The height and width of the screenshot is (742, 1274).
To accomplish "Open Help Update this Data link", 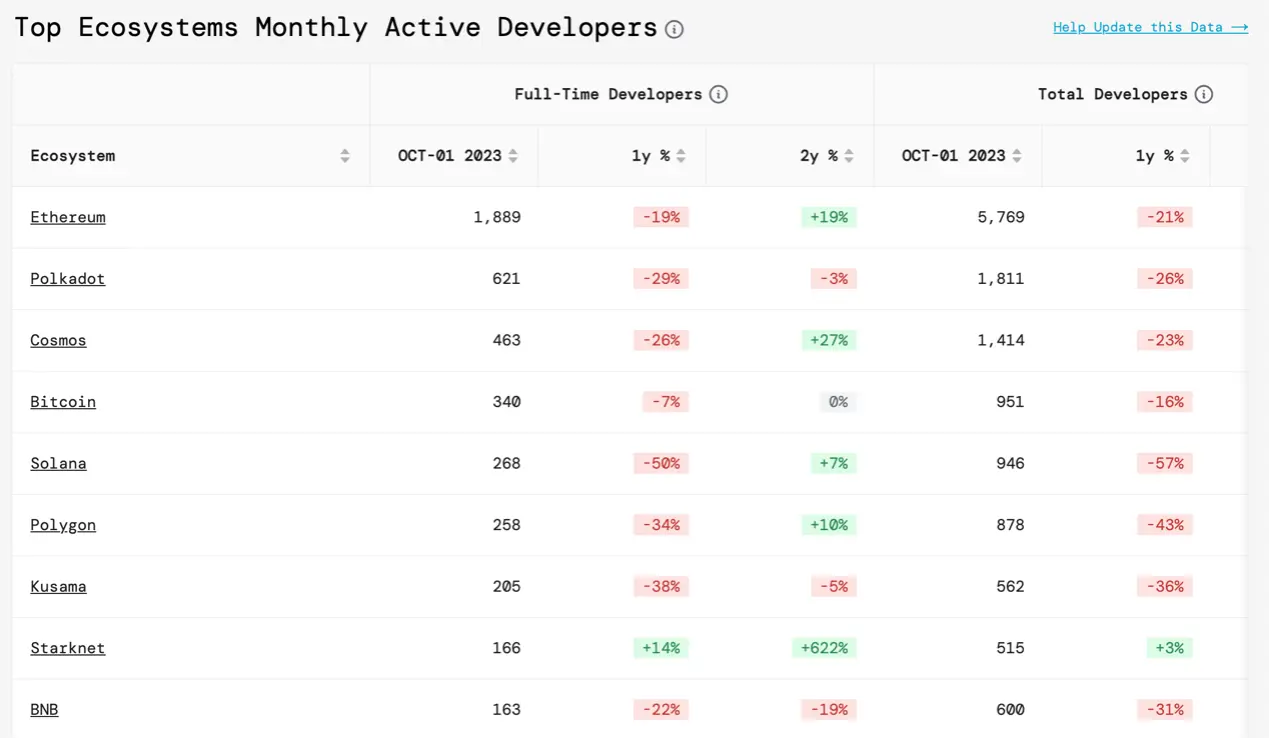I will [1150, 27].
